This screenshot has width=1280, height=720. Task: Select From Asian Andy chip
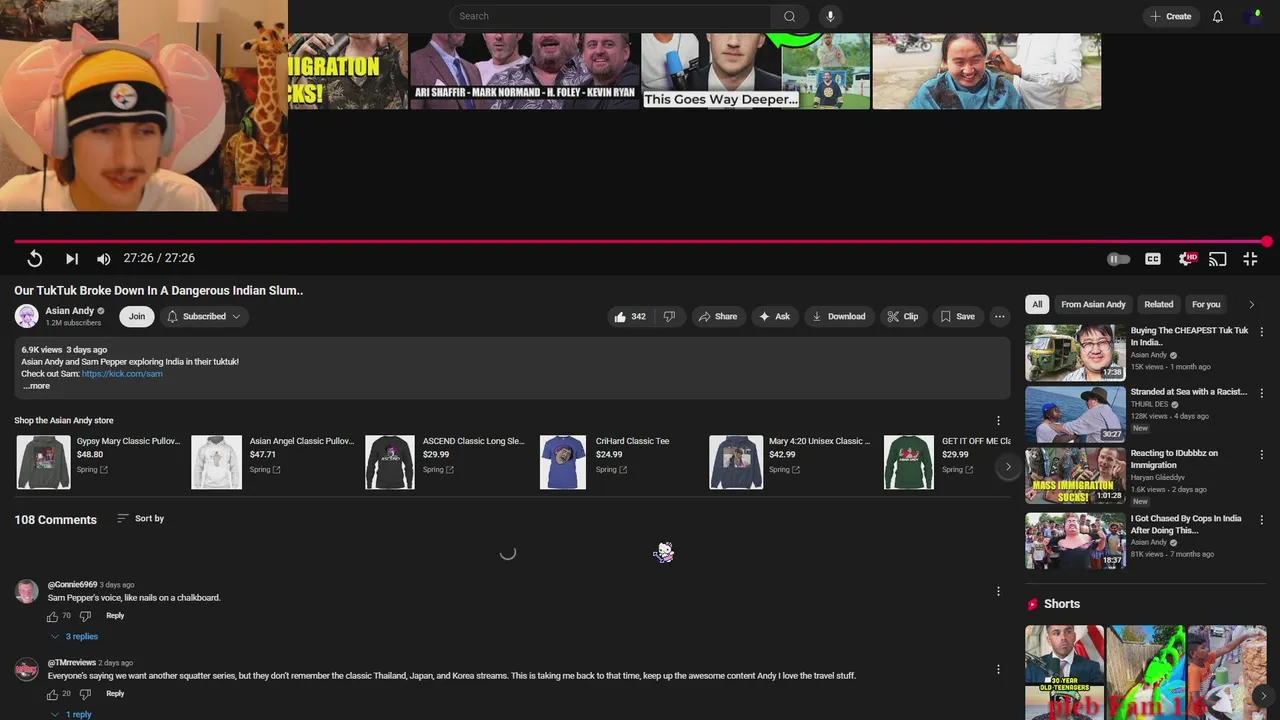[1093, 304]
